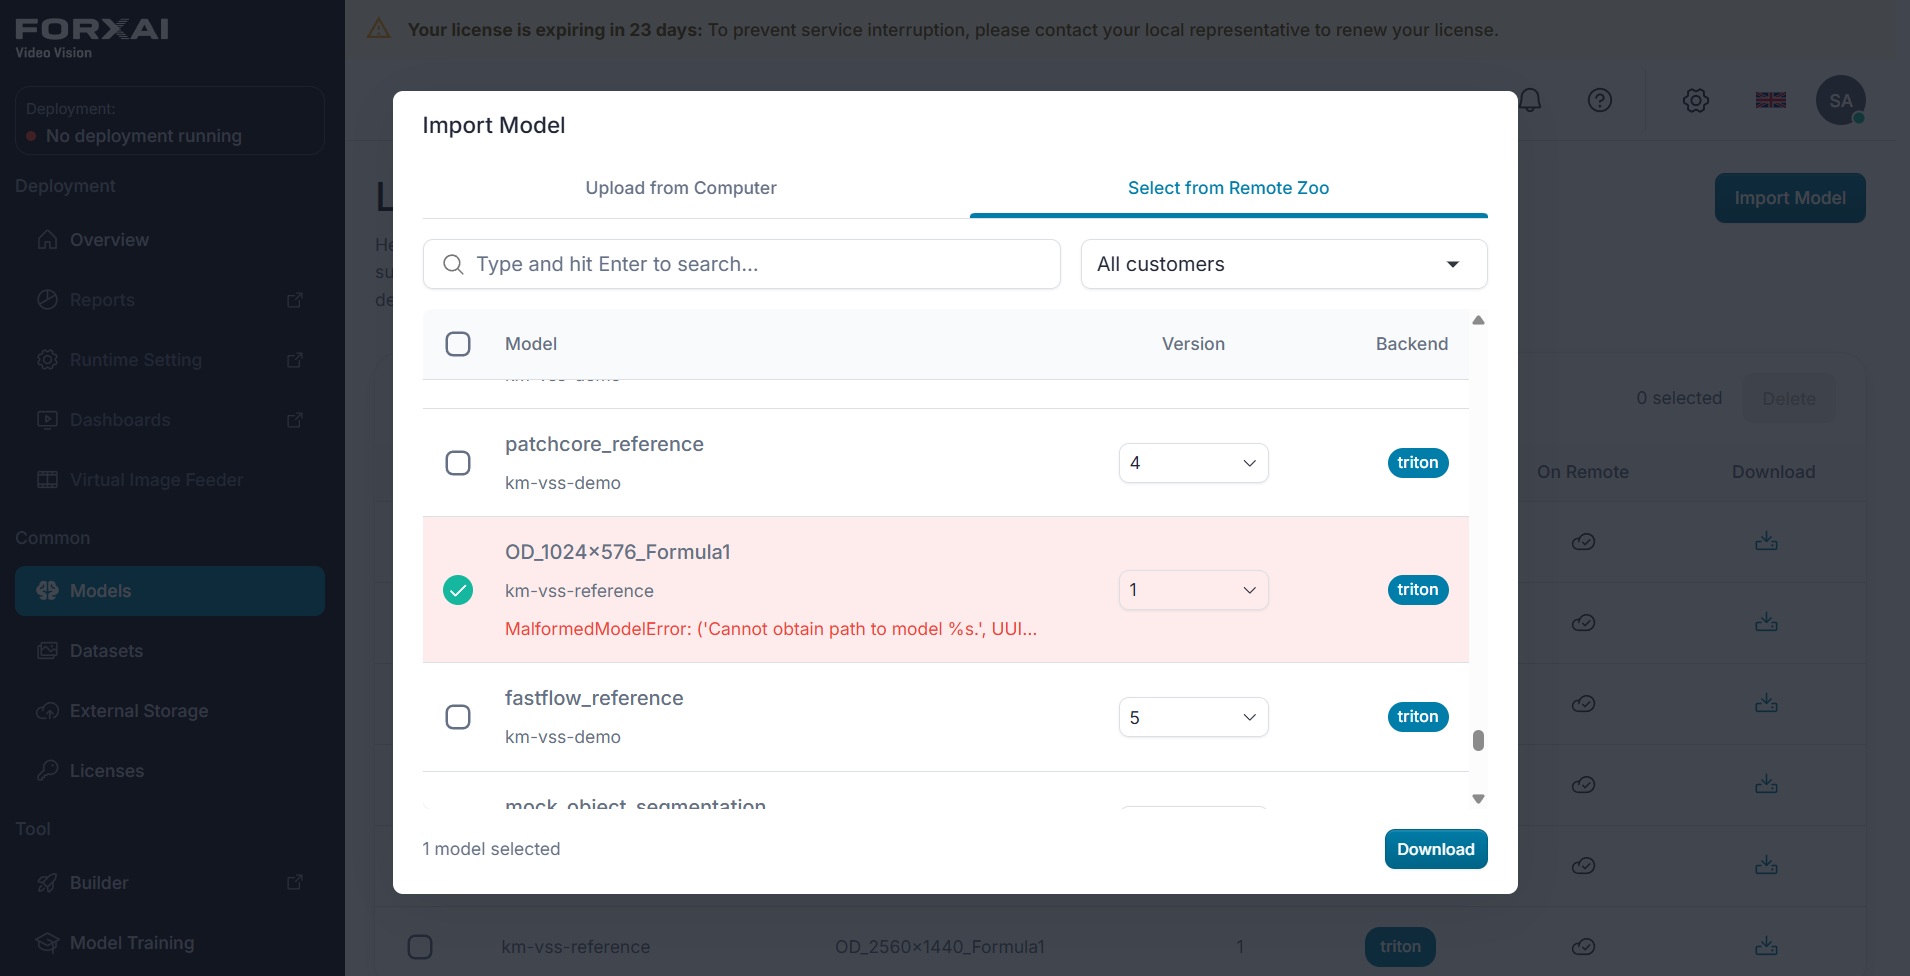Check the patchcore_reference model checkbox

pos(458,463)
